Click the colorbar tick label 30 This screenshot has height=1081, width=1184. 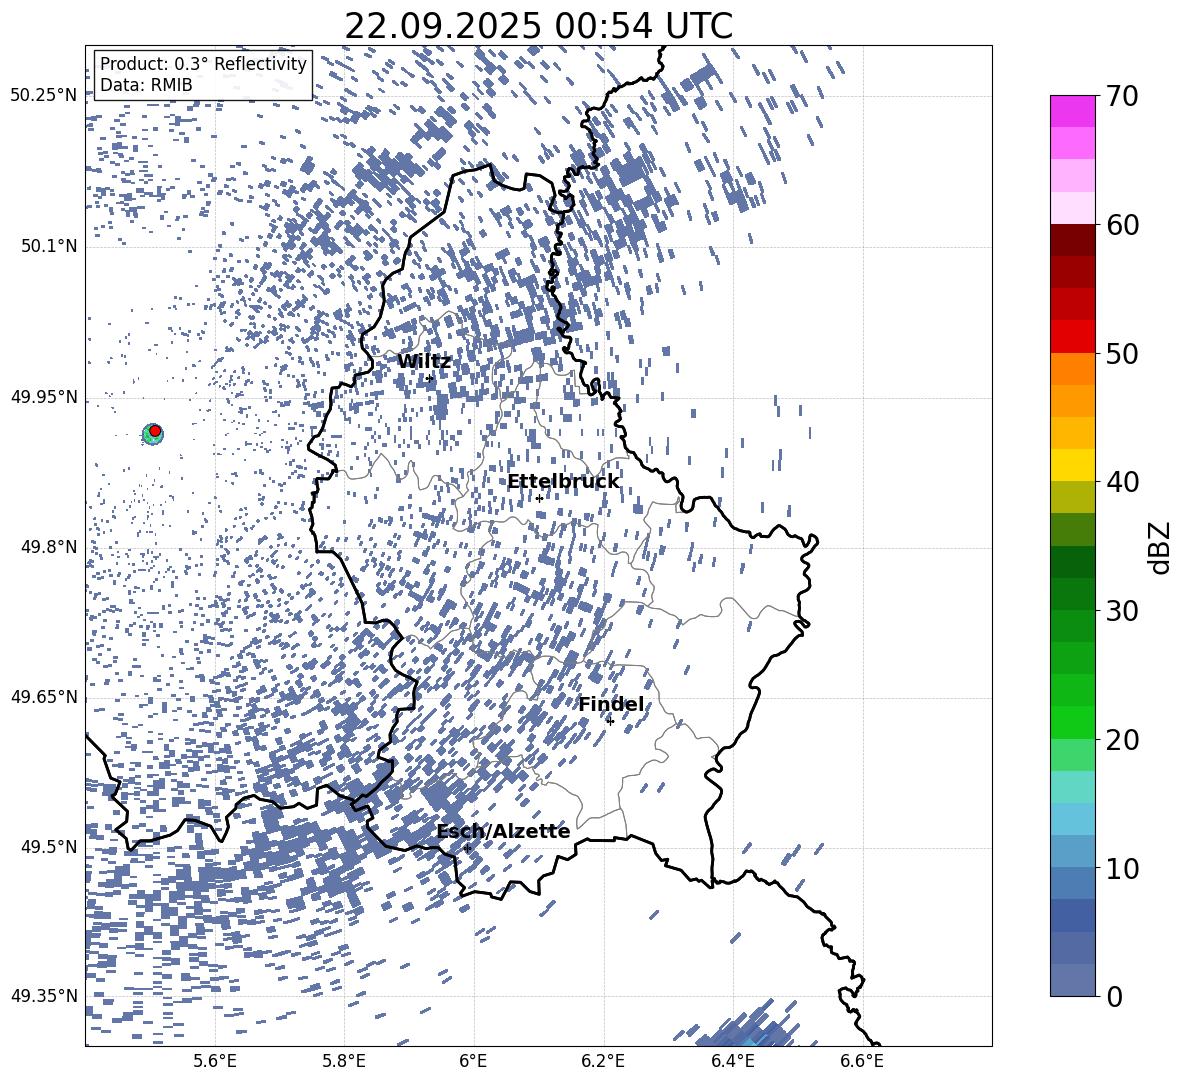[1123, 611]
